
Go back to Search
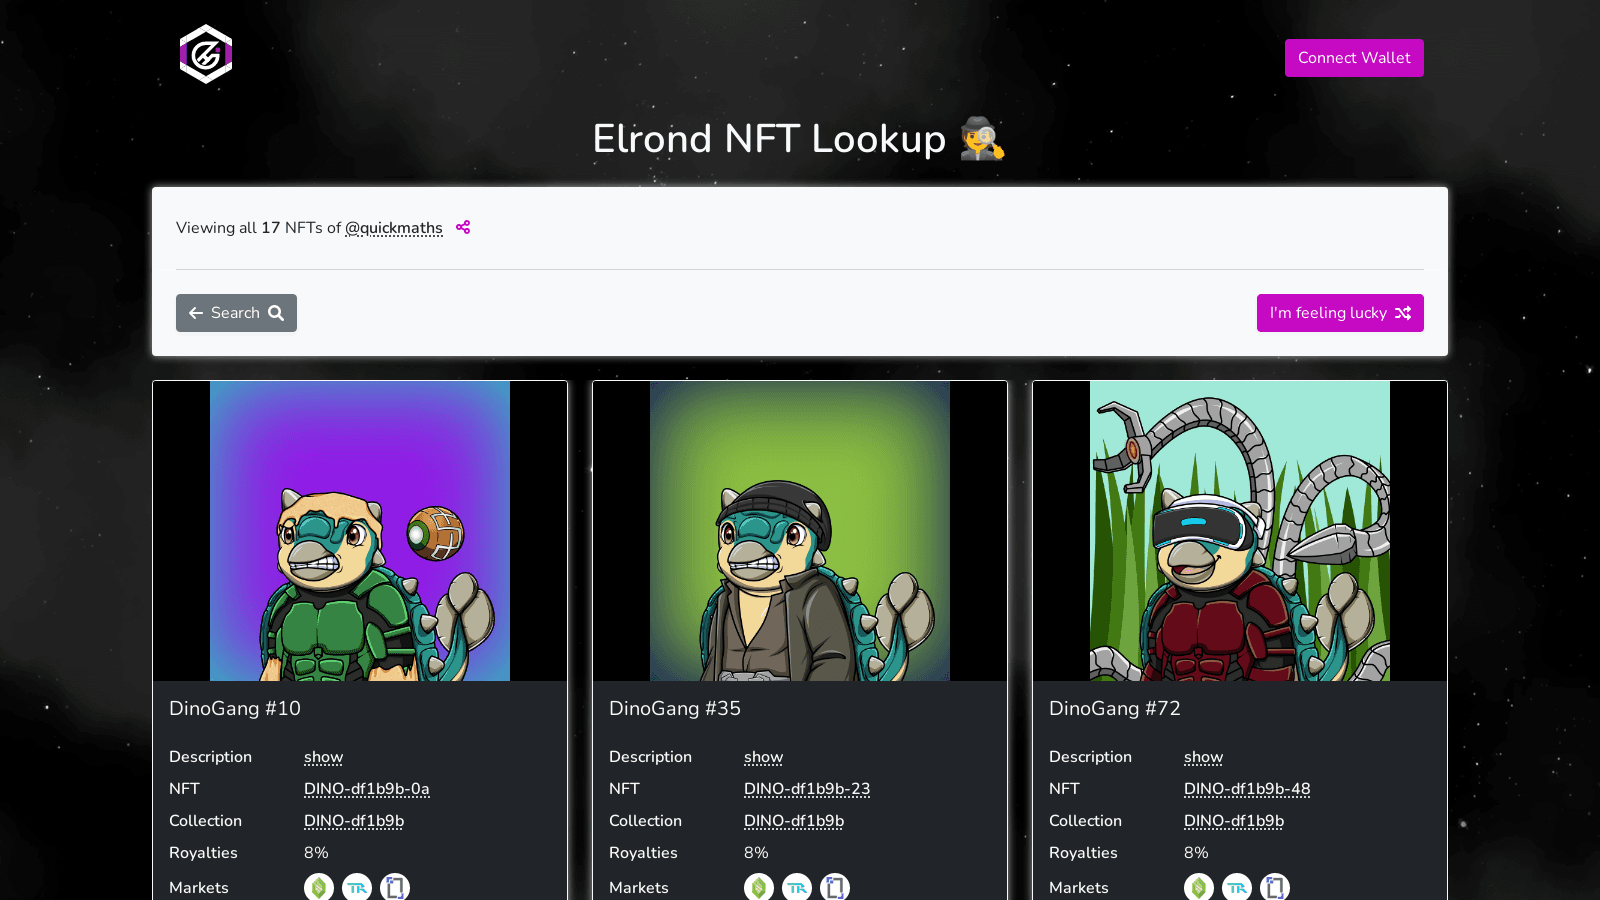(x=236, y=313)
